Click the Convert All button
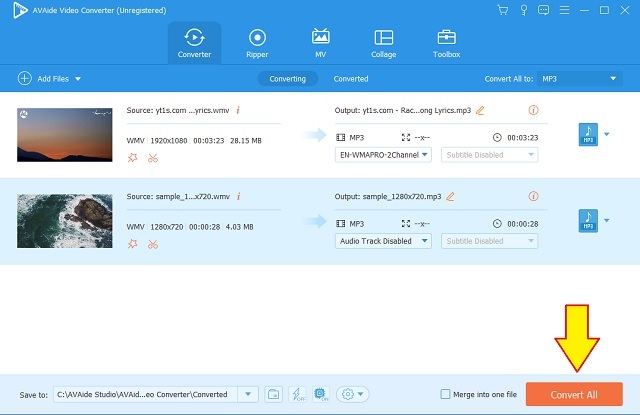The width and height of the screenshot is (640, 415). 574,394
